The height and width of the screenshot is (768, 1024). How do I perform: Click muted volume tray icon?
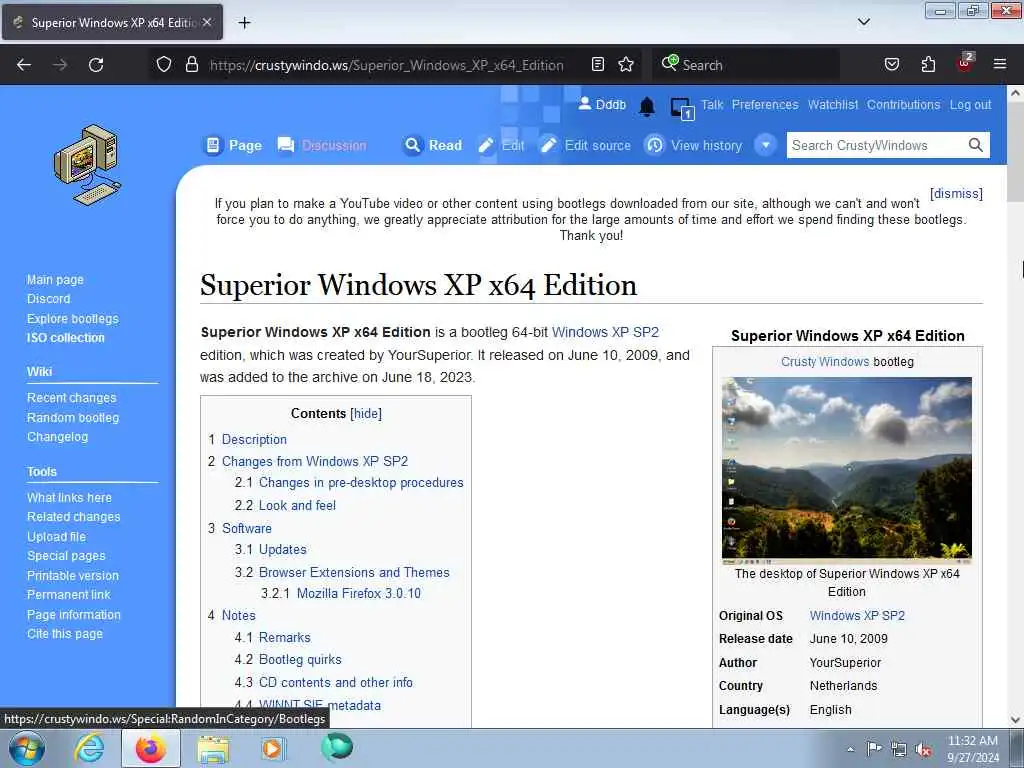tap(923, 750)
